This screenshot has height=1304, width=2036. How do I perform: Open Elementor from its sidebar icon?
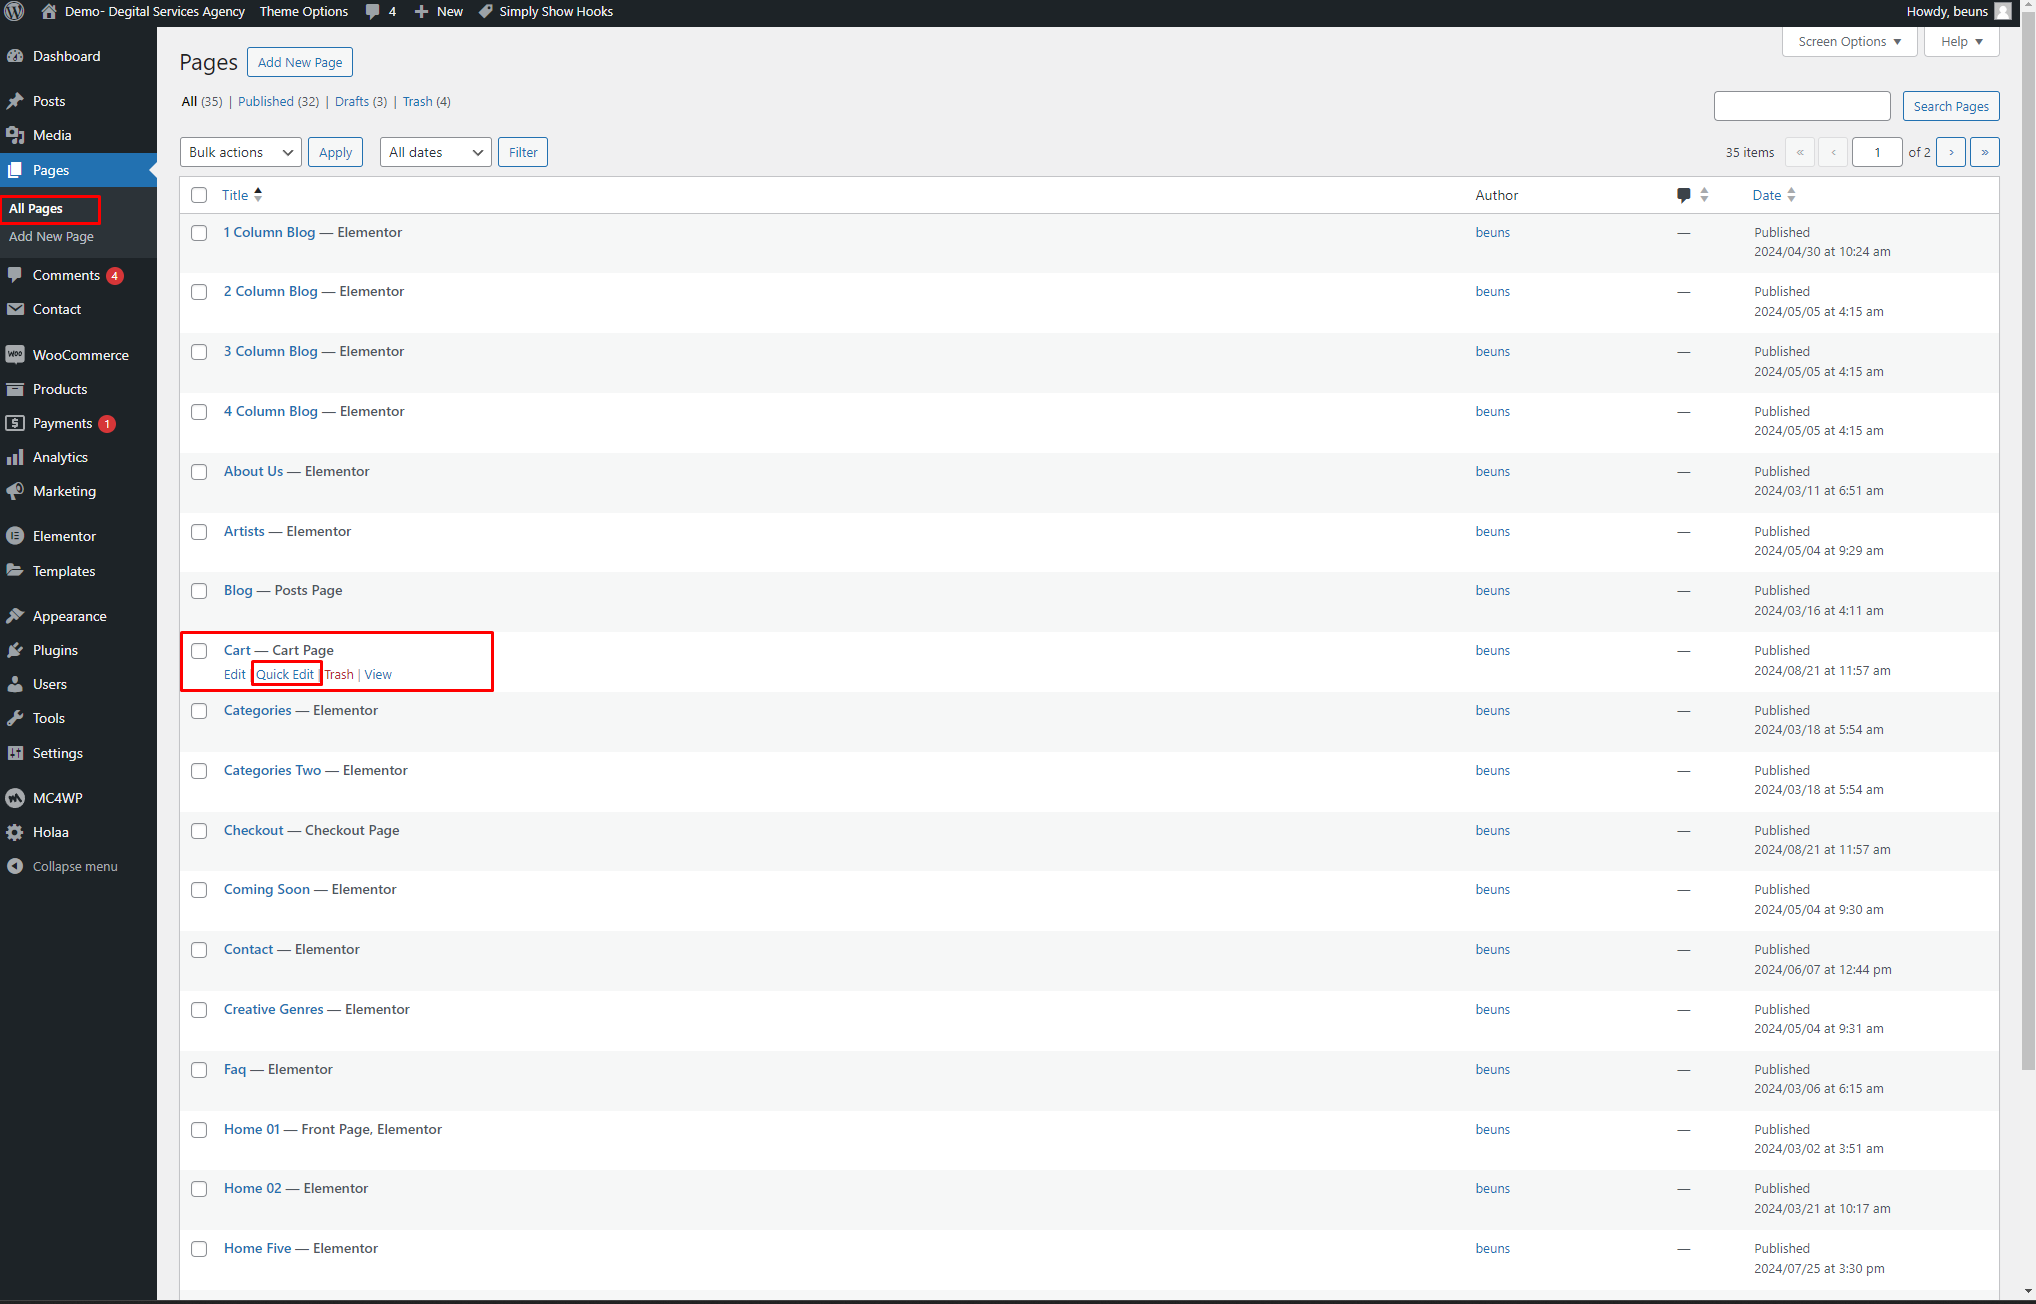15,536
